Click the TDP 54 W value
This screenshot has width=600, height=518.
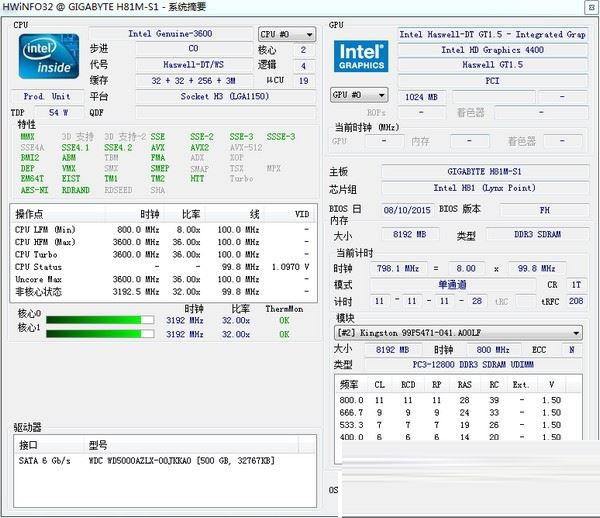[59, 112]
